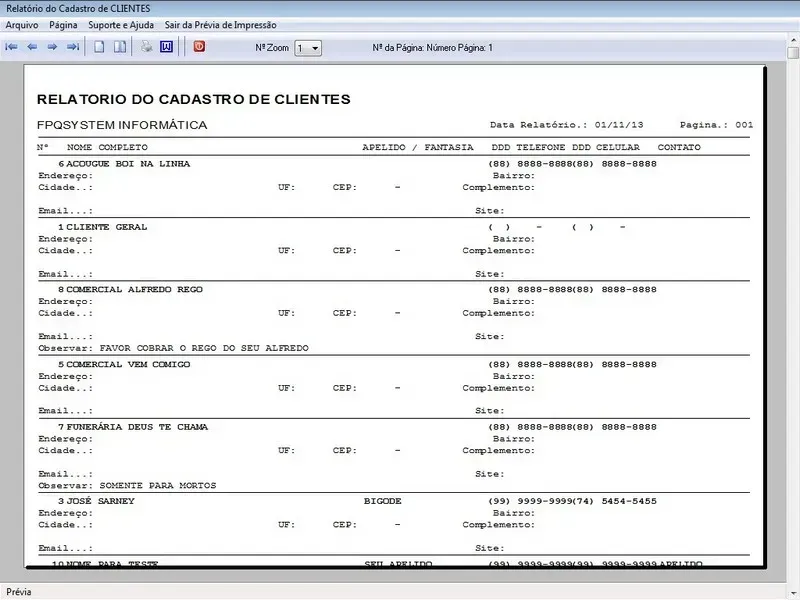Screen dimensions: 800x600
Task: Open the Arquivo menu
Action: click(22, 24)
